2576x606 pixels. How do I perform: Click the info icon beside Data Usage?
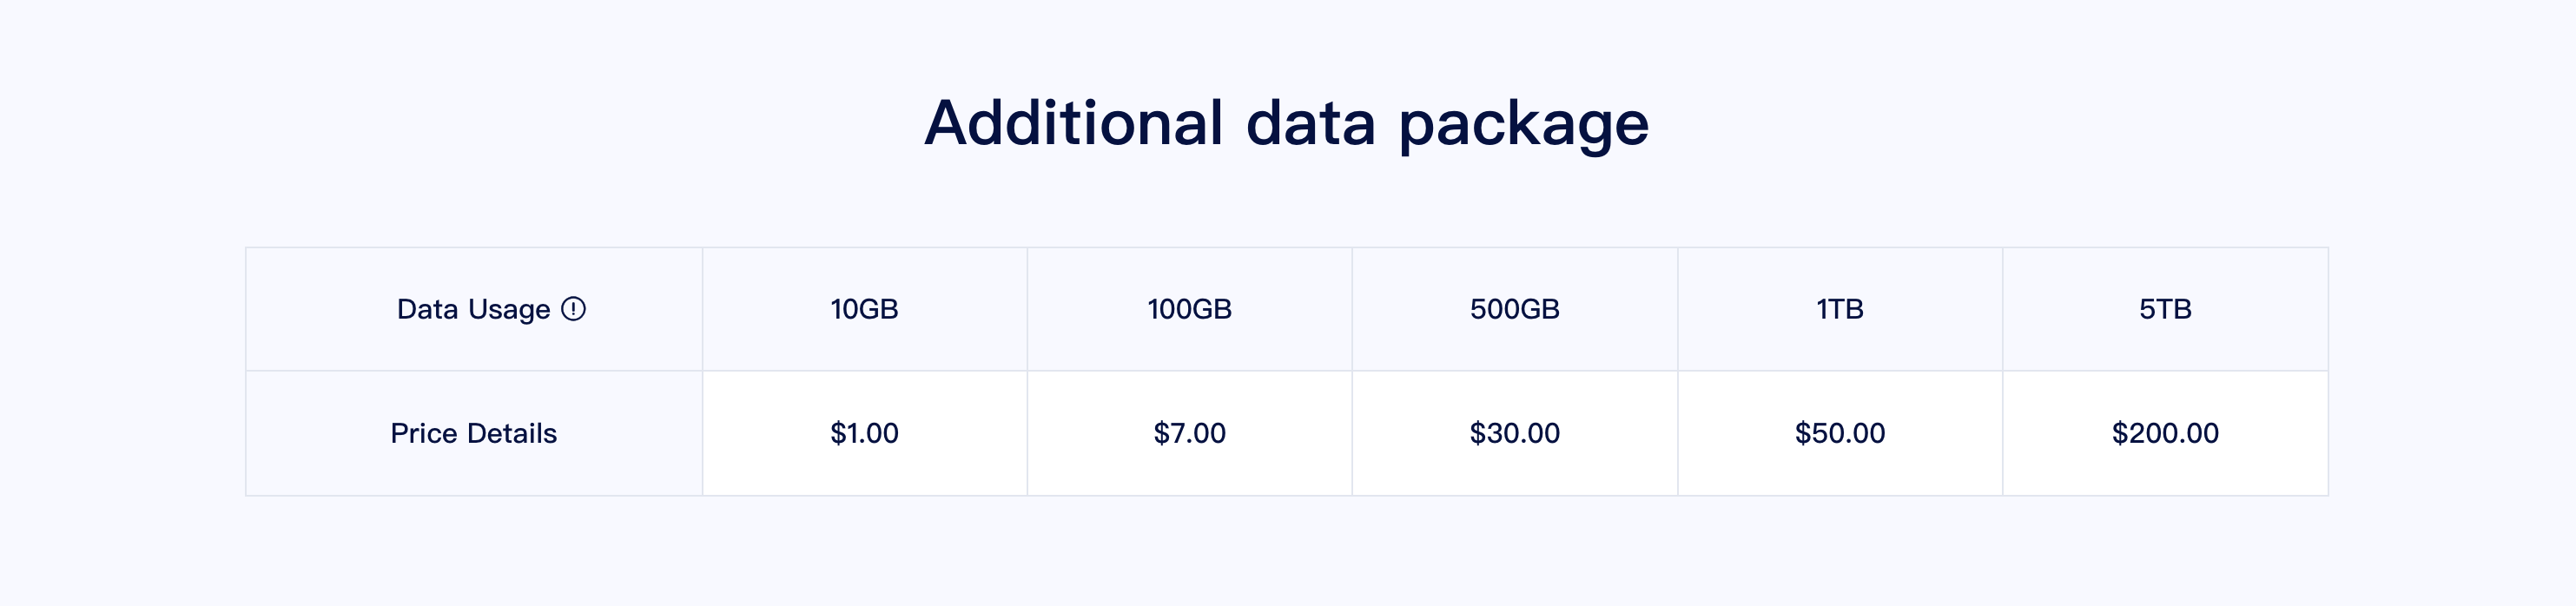click(x=573, y=309)
